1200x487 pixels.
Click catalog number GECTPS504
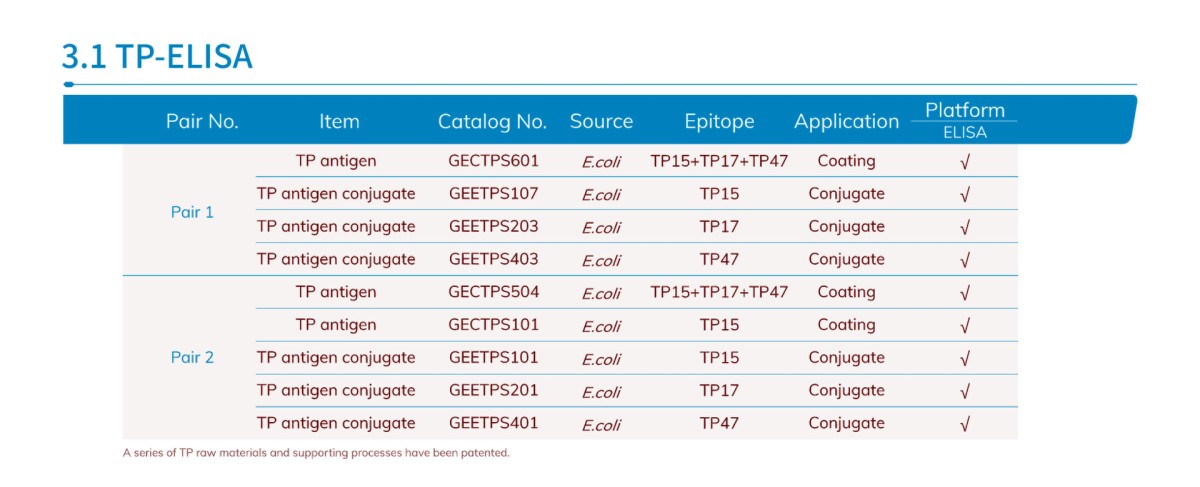[x=493, y=292]
